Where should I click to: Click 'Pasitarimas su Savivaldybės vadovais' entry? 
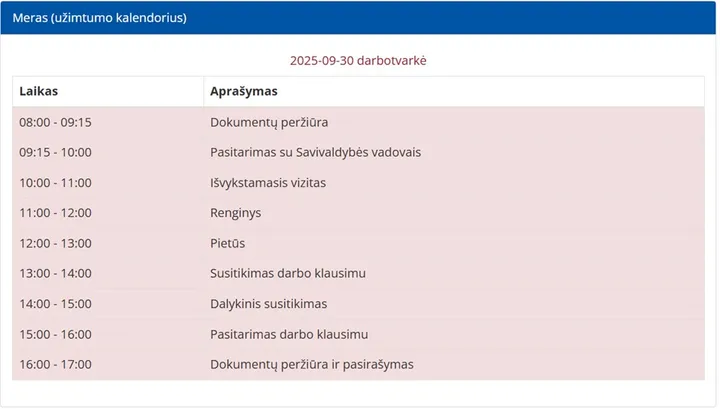click(x=315, y=152)
